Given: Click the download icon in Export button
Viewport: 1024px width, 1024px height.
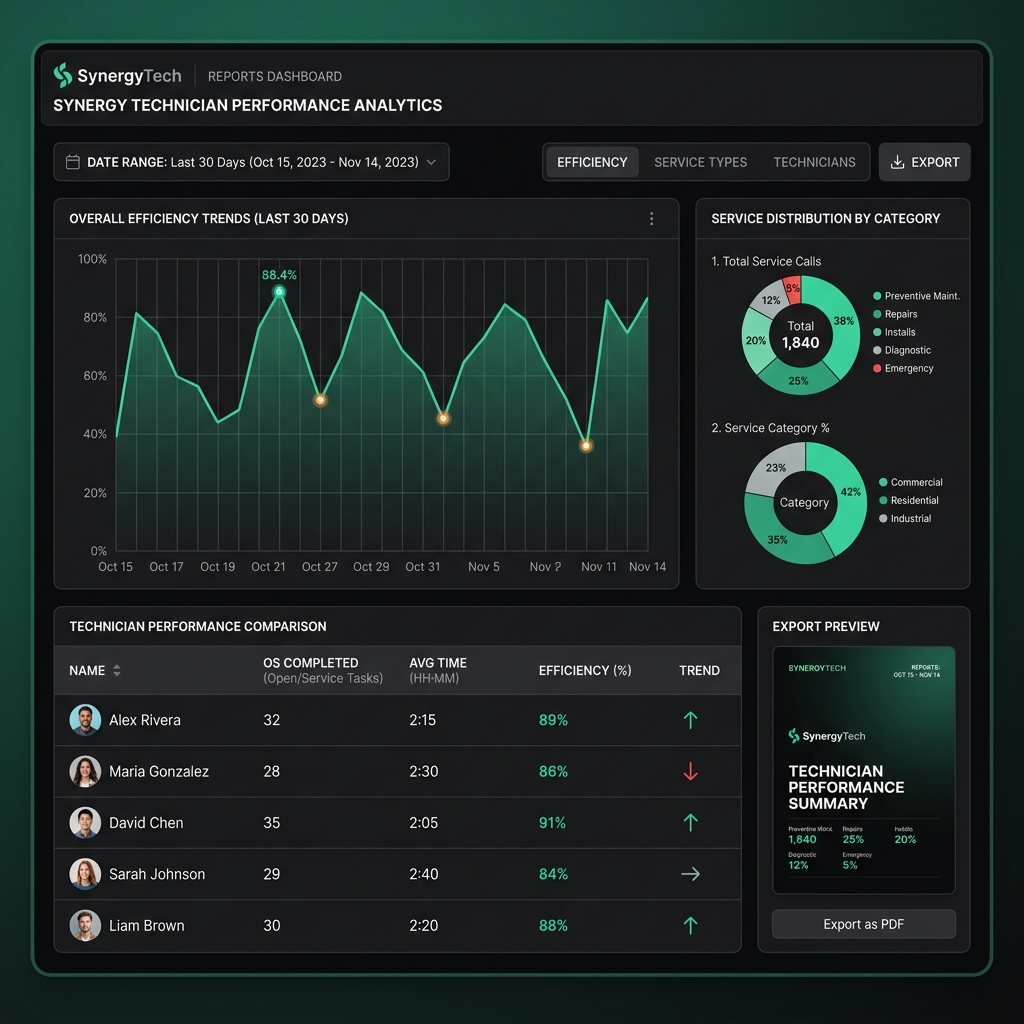Looking at the screenshot, I should 897,162.
